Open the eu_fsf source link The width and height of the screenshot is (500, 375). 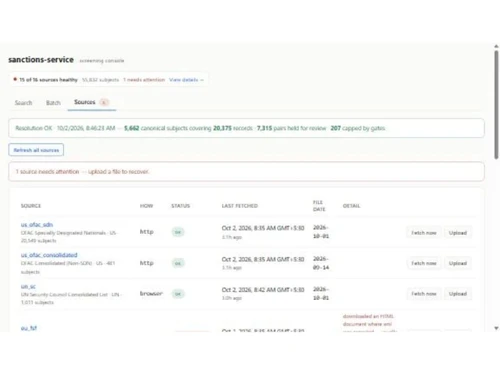(29, 328)
